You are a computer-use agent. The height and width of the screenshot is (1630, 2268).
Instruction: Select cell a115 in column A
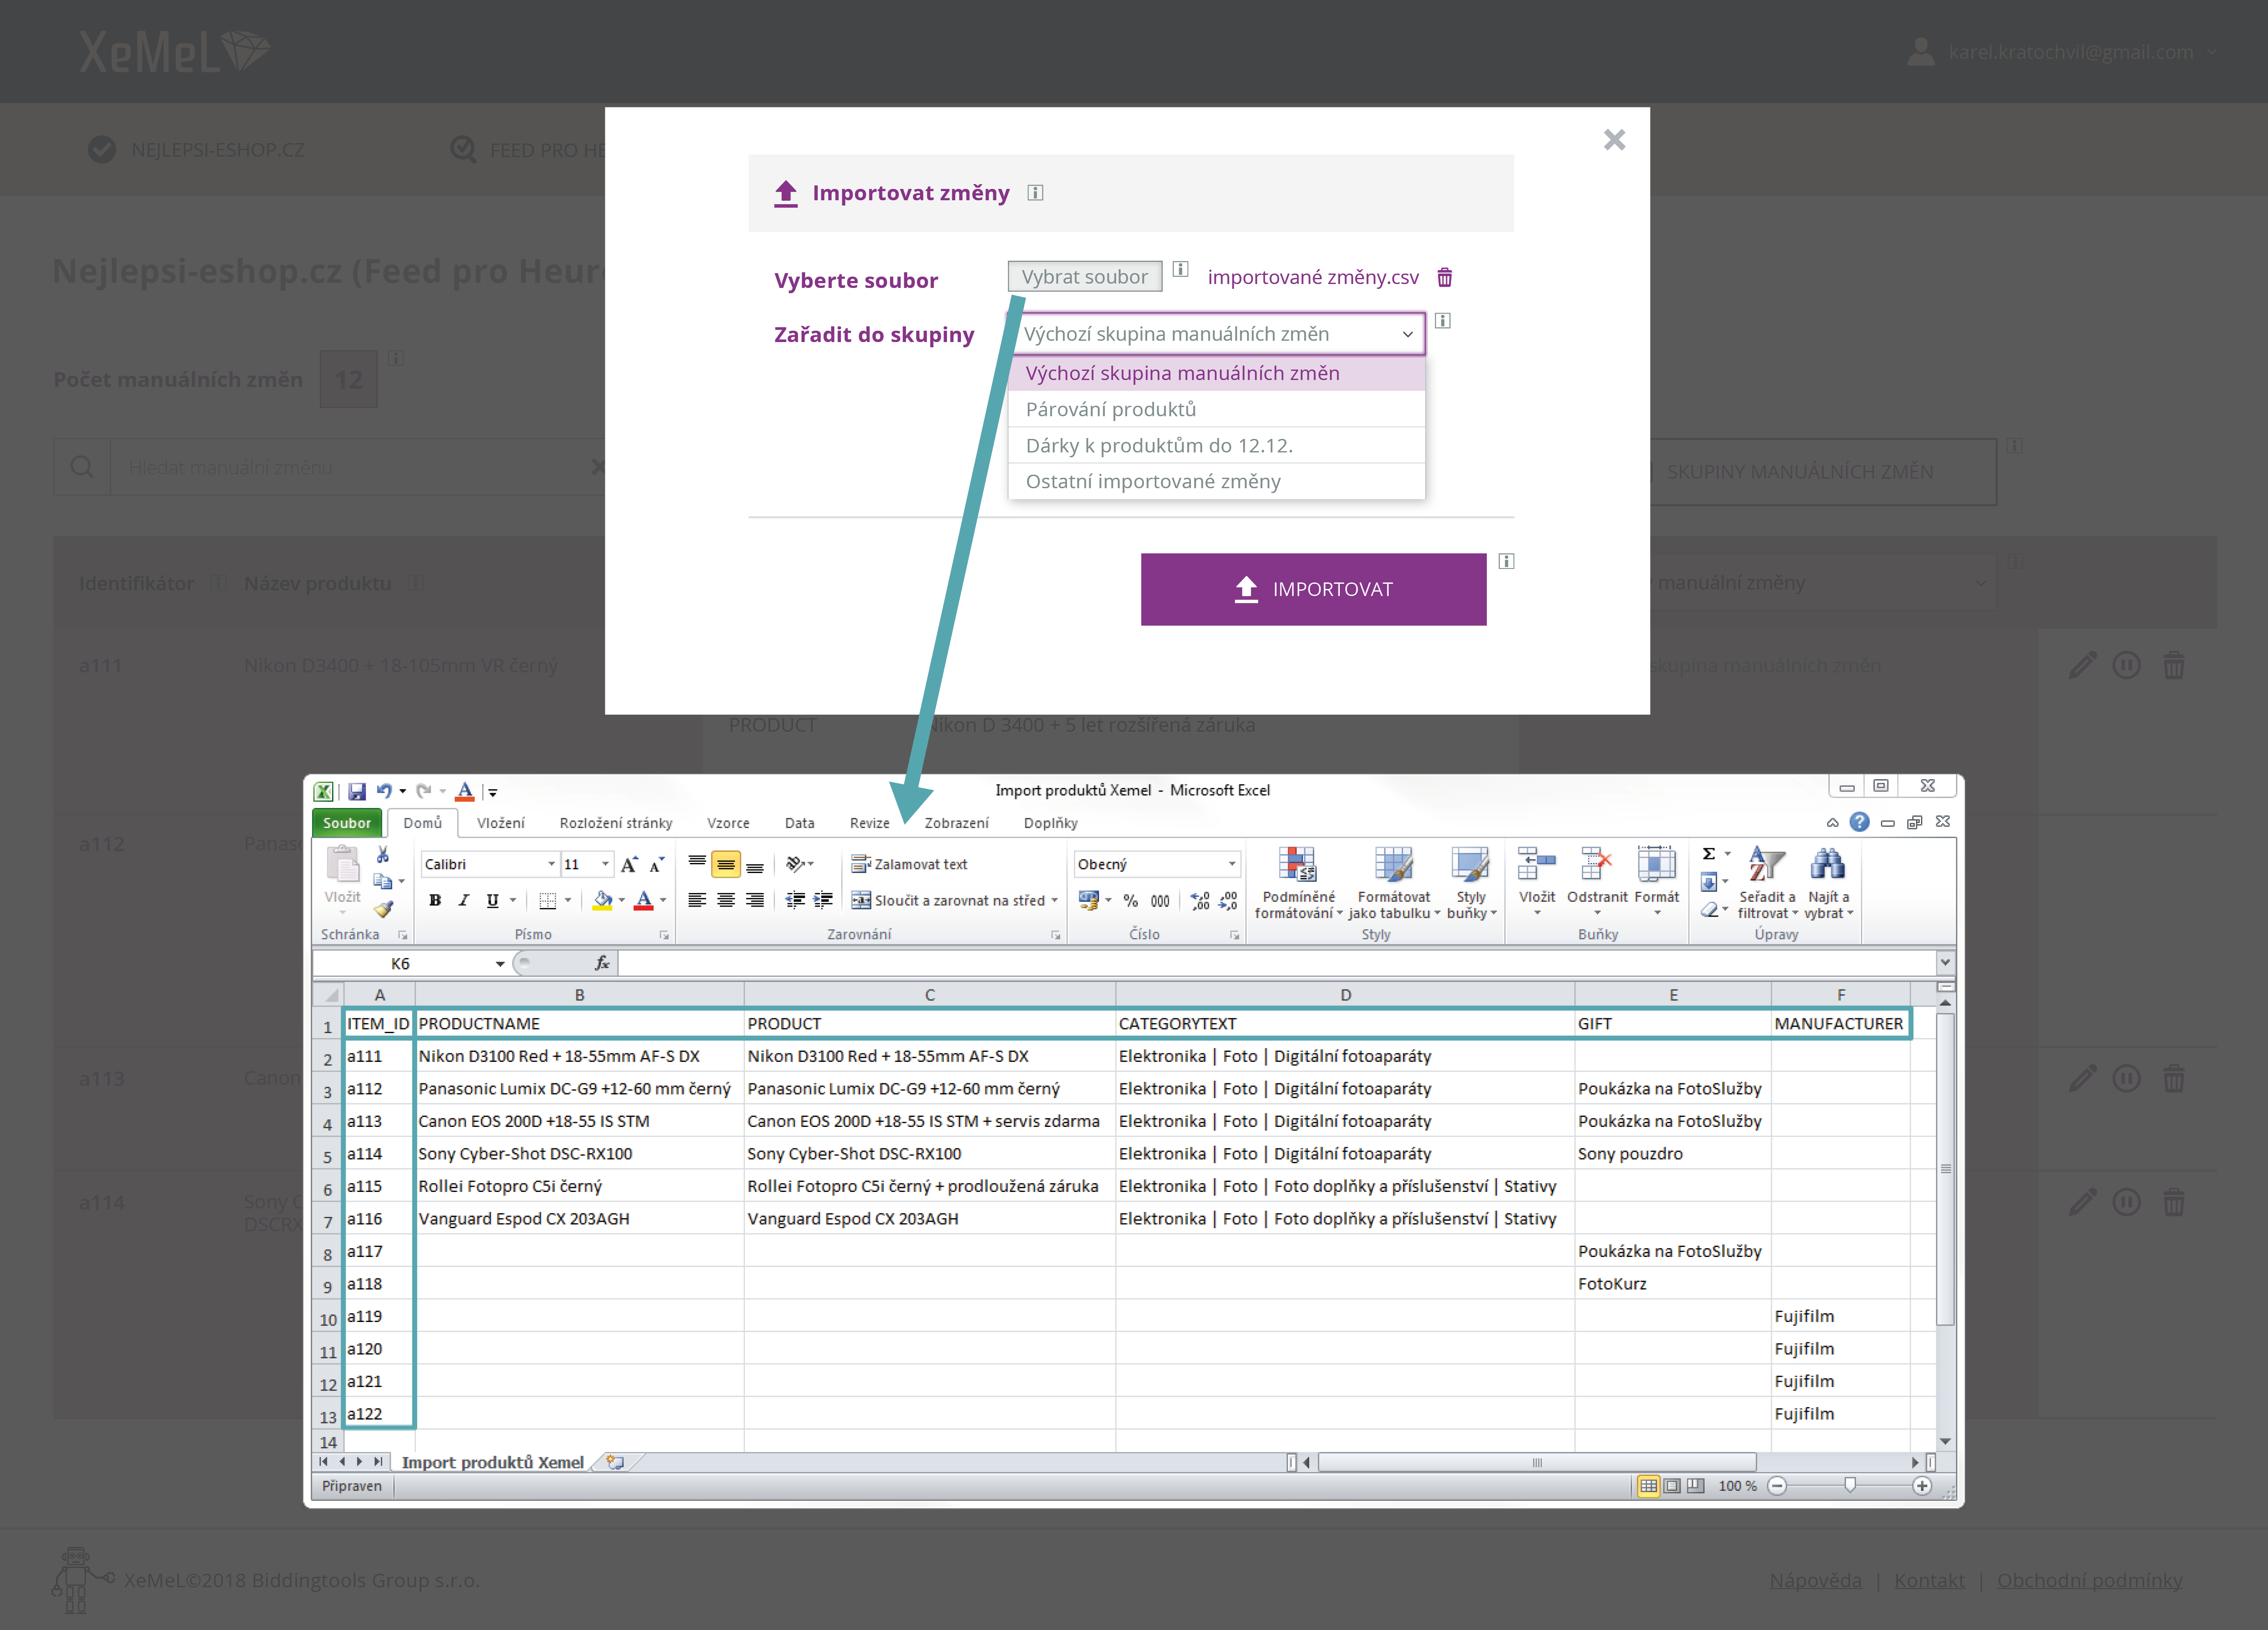pos(379,1186)
